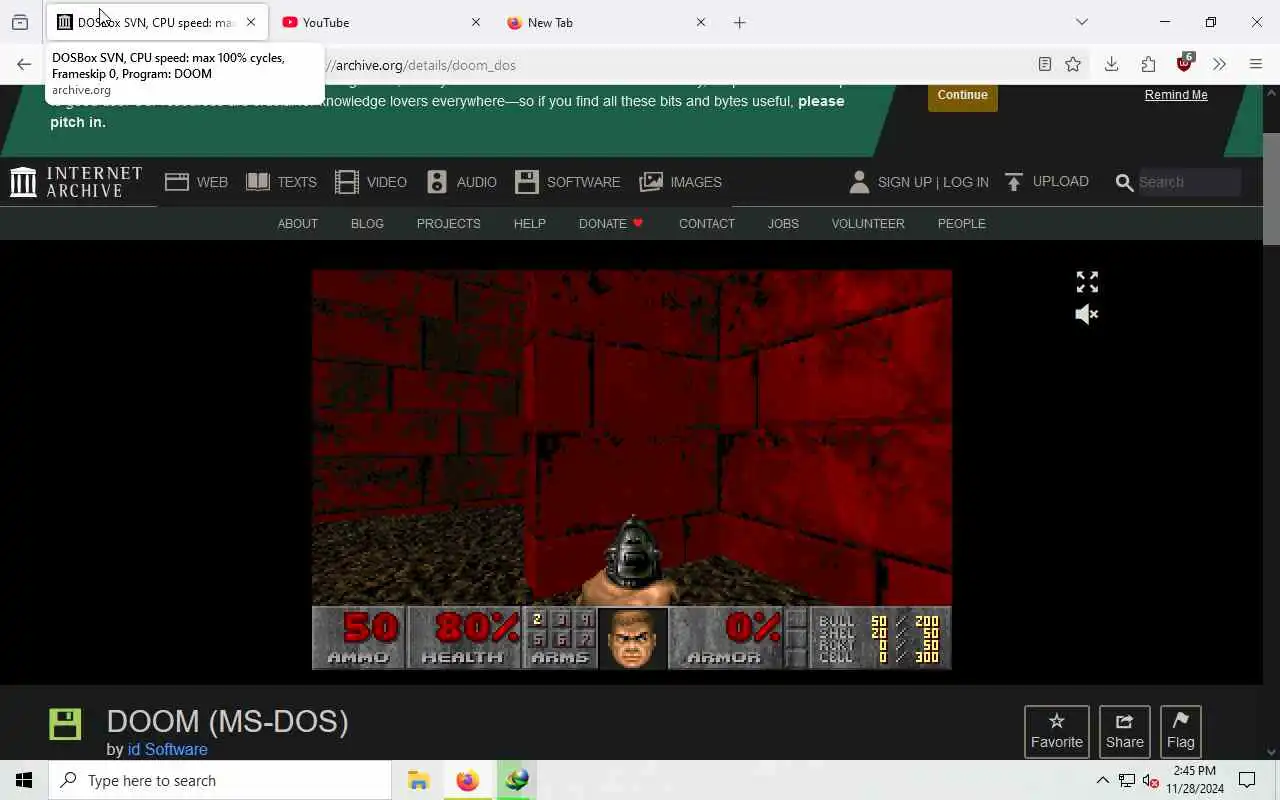Image resolution: width=1280 pixels, height=800 pixels.
Task: Click Firefox icon in taskbar
Action: point(467,780)
